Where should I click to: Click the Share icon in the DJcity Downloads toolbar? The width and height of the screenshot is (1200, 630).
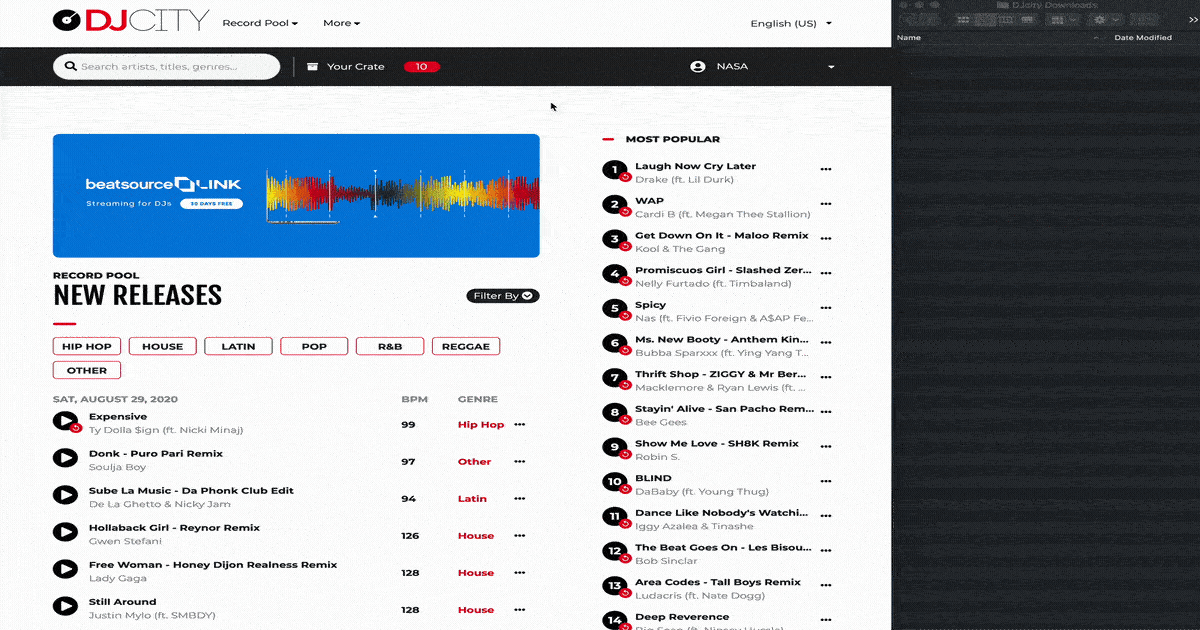pos(1142,19)
